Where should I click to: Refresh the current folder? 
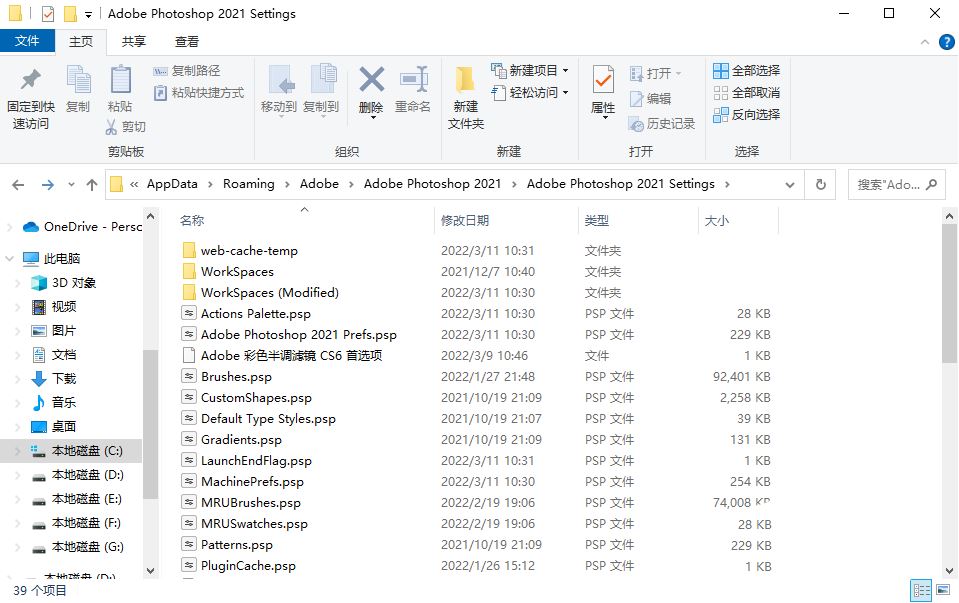coord(821,185)
